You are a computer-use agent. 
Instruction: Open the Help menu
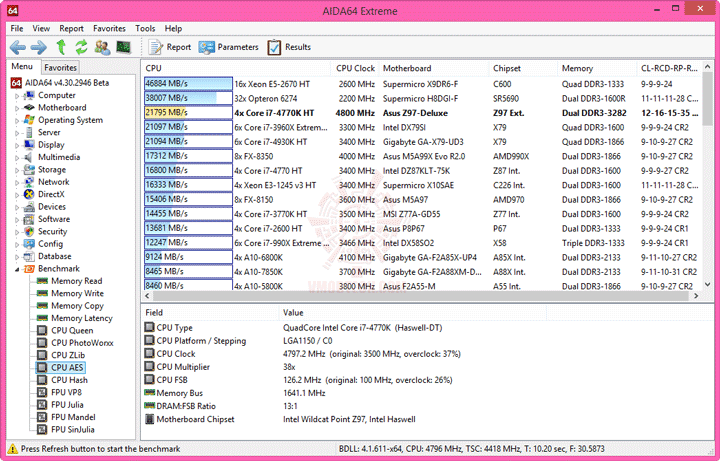coord(173,28)
